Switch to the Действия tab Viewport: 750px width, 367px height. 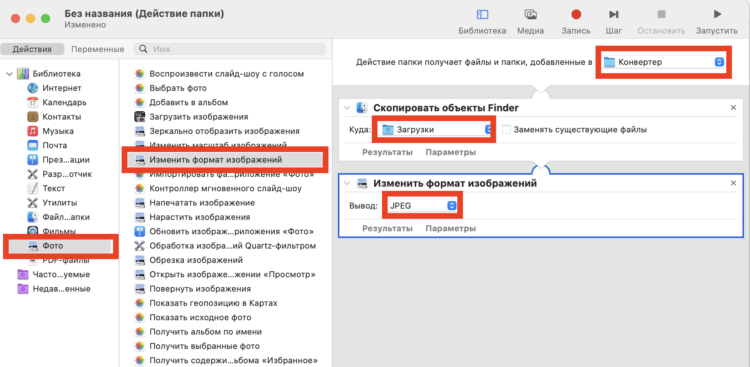32,49
